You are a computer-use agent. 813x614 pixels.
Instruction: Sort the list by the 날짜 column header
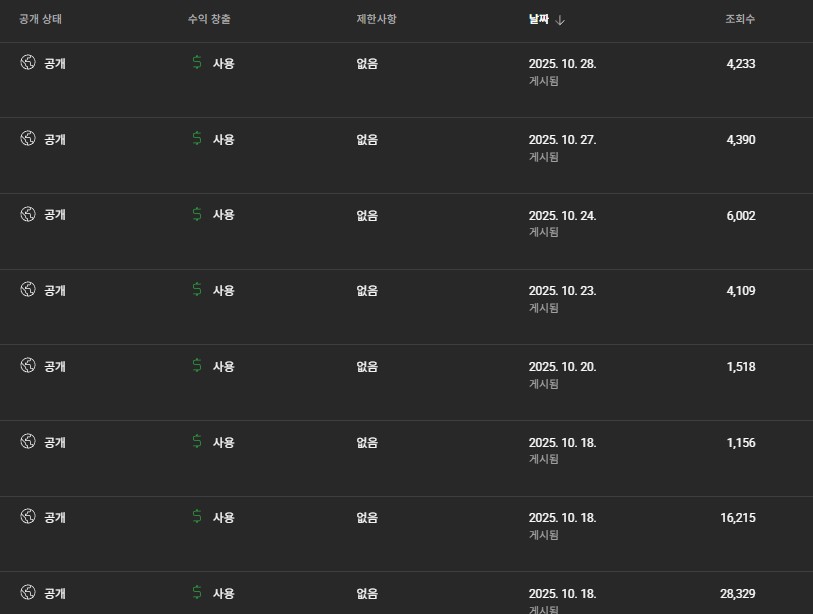pos(539,19)
